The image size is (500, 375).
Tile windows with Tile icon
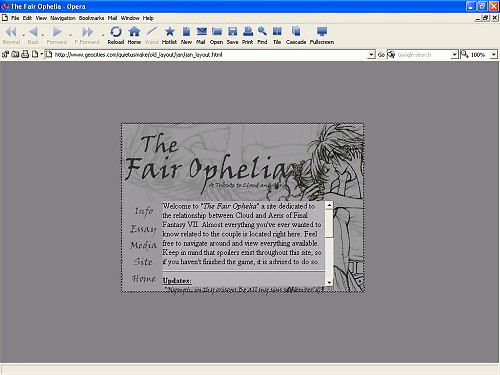pos(277,32)
